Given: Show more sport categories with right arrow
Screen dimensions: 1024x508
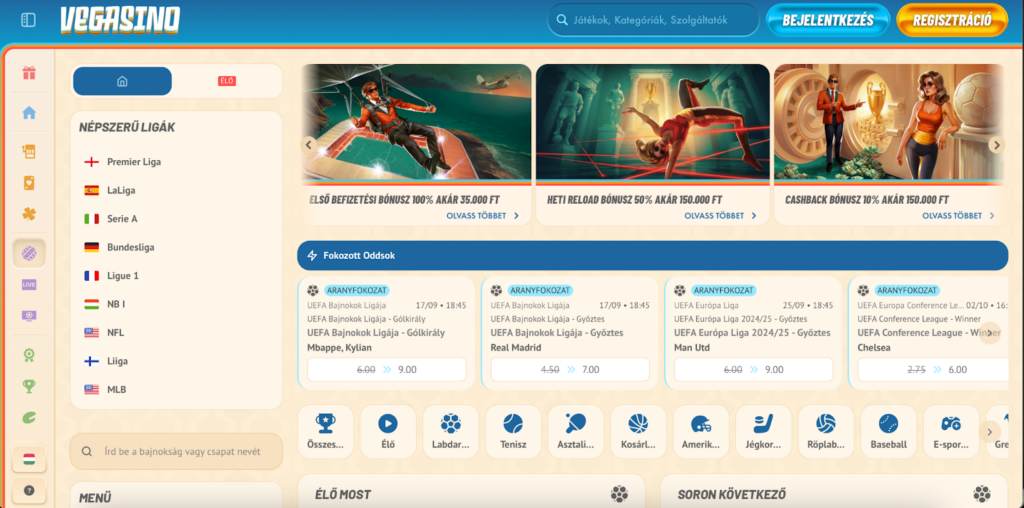Looking at the screenshot, I should (989, 432).
